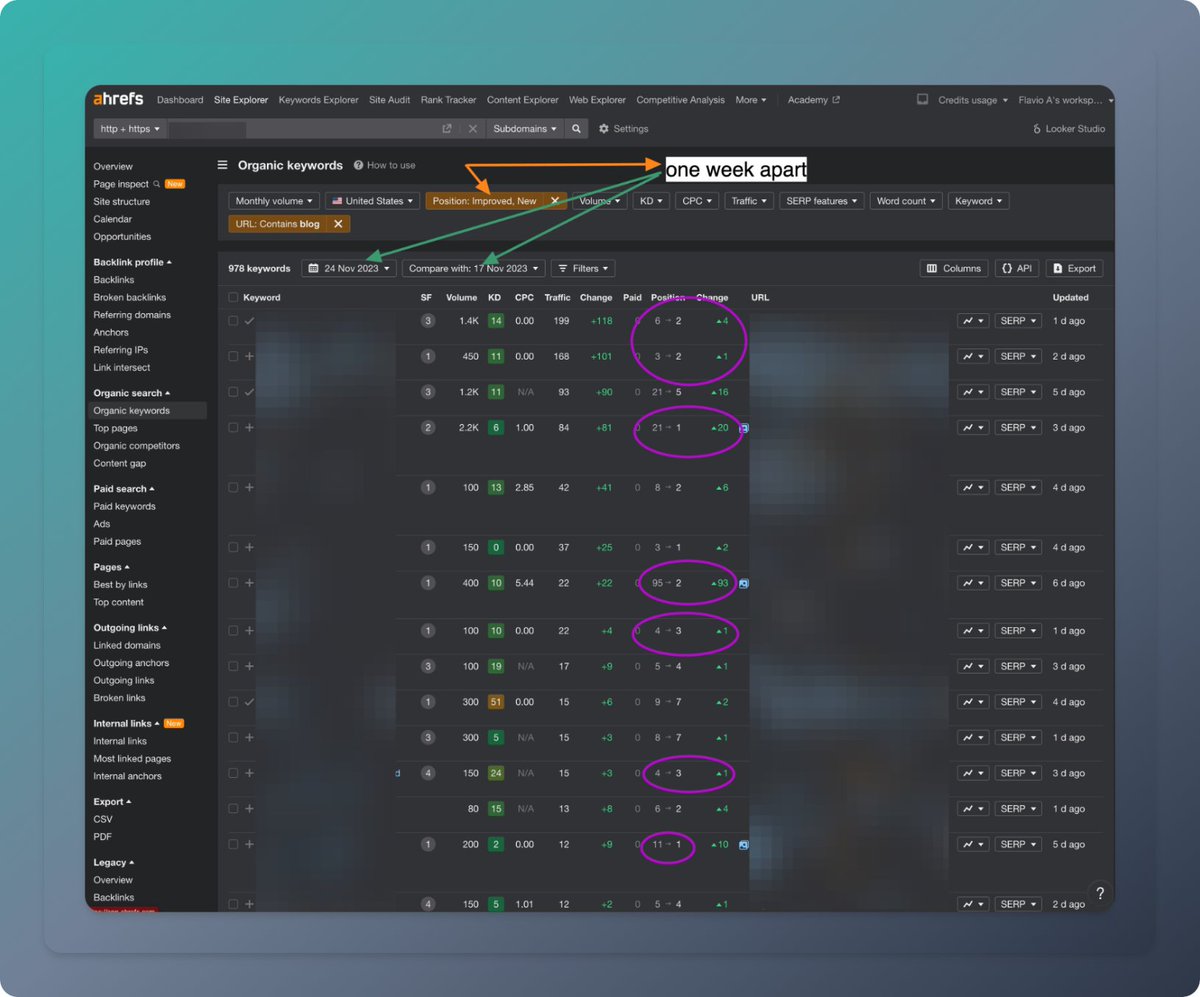Sort by the Updated column header
Viewport: 1200px width, 997px height.
click(x=1070, y=297)
